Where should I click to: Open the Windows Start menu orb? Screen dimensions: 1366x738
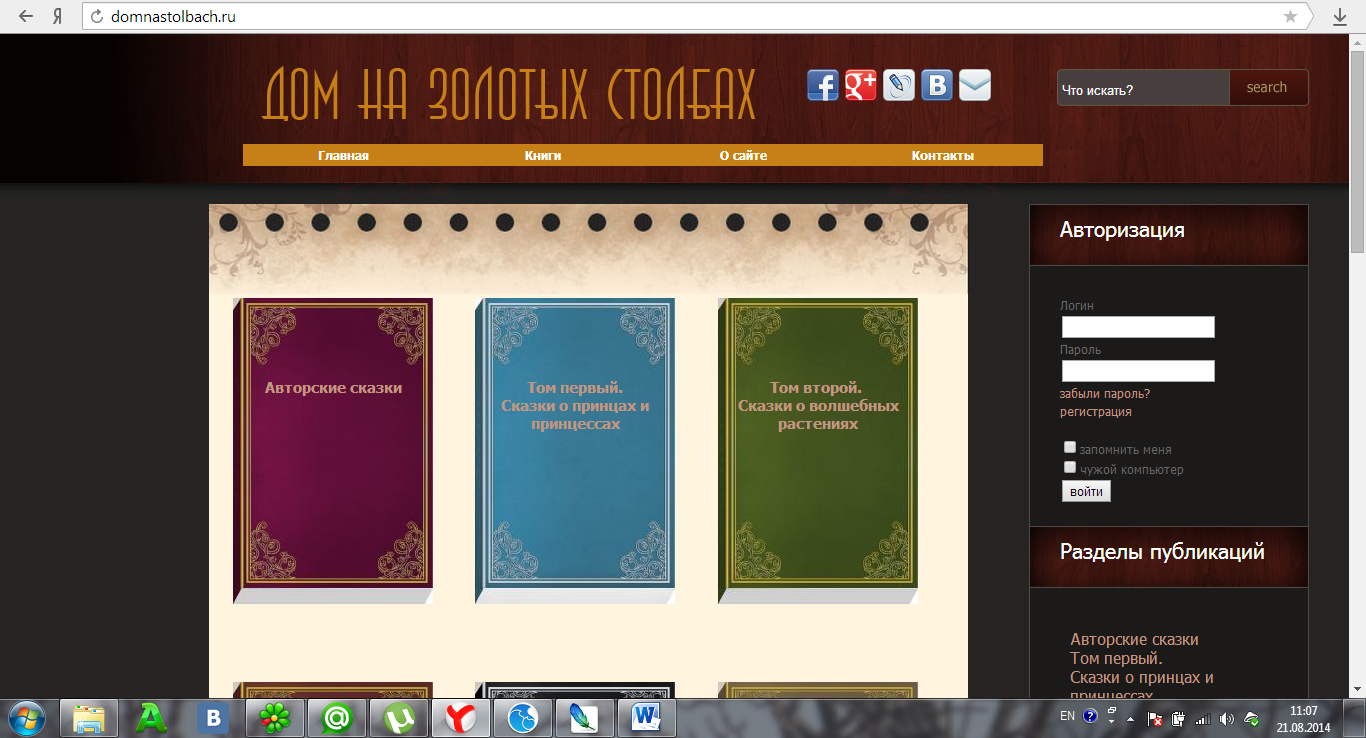point(27,718)
